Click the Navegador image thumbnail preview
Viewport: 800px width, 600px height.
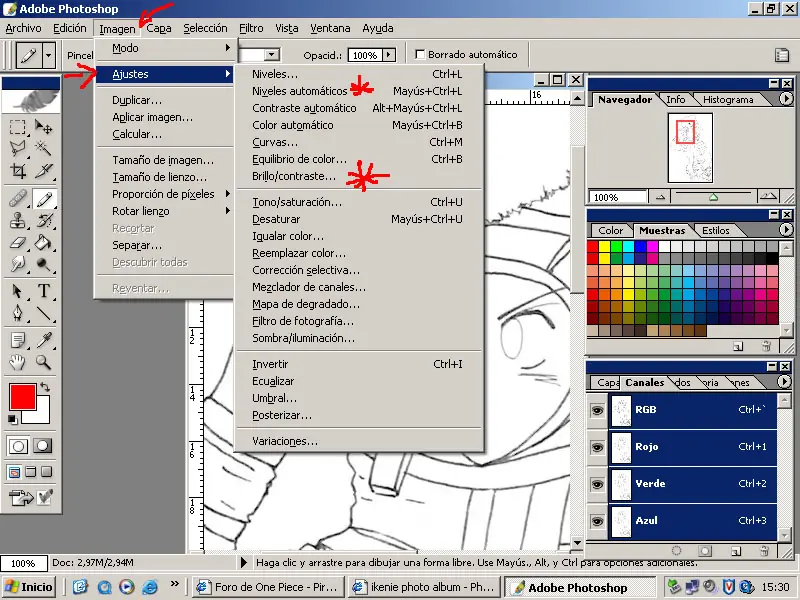coord(690,148)
